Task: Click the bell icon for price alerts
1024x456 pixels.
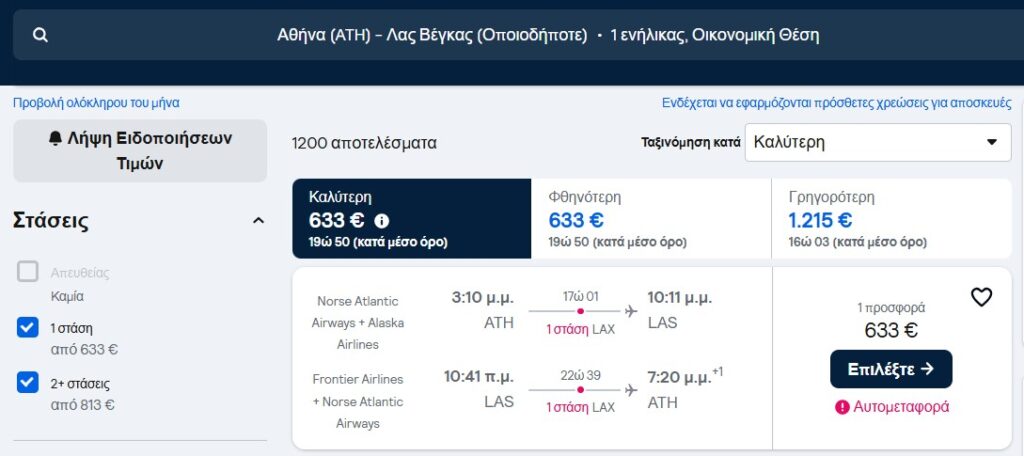Action: pos(56,138)
